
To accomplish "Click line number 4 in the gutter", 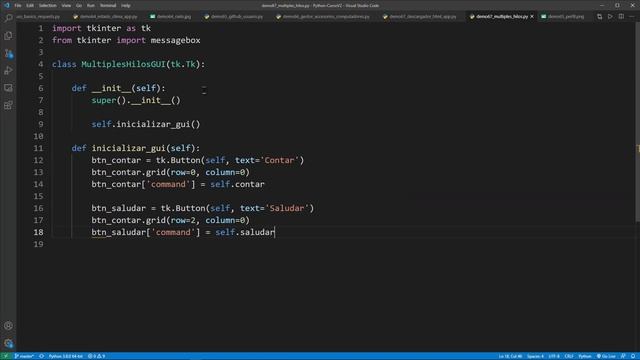I will pyautogui.click(x=40, y=64).
